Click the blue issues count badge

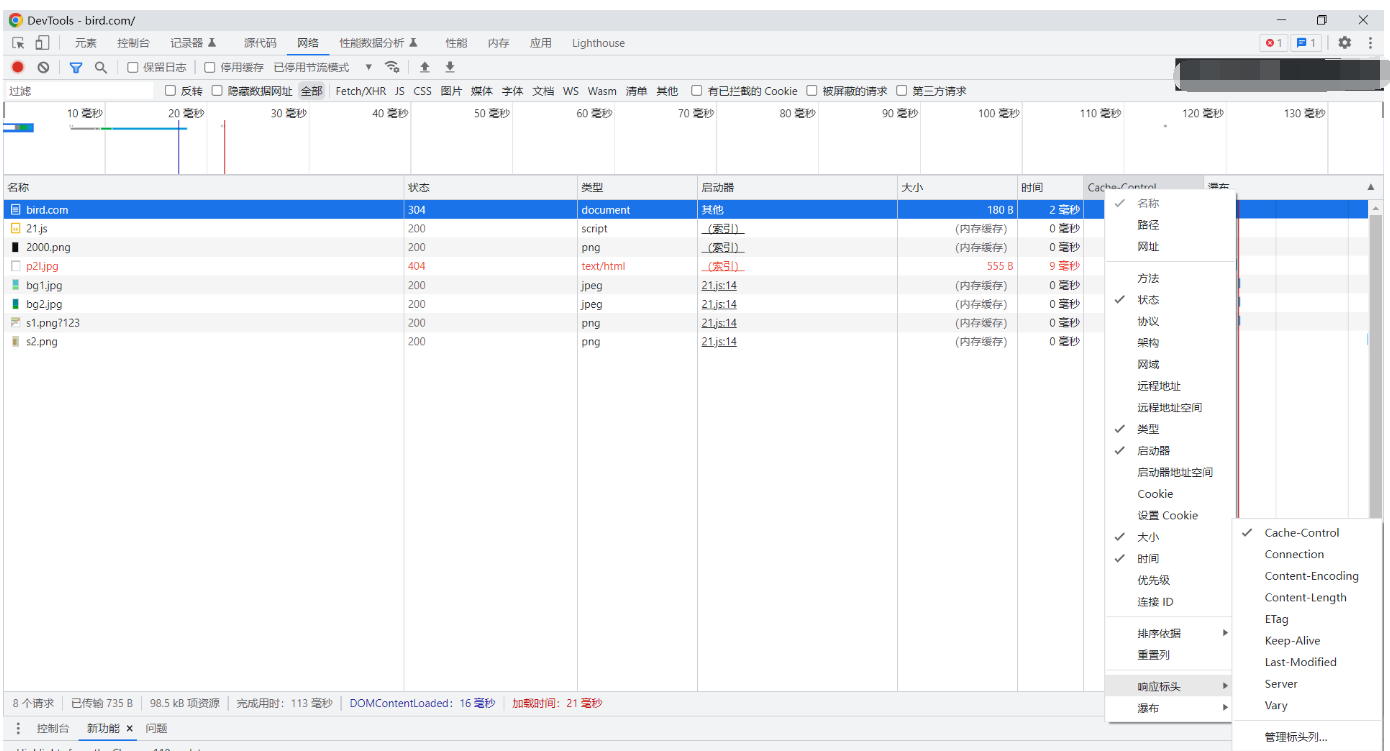click(1306, 43)
